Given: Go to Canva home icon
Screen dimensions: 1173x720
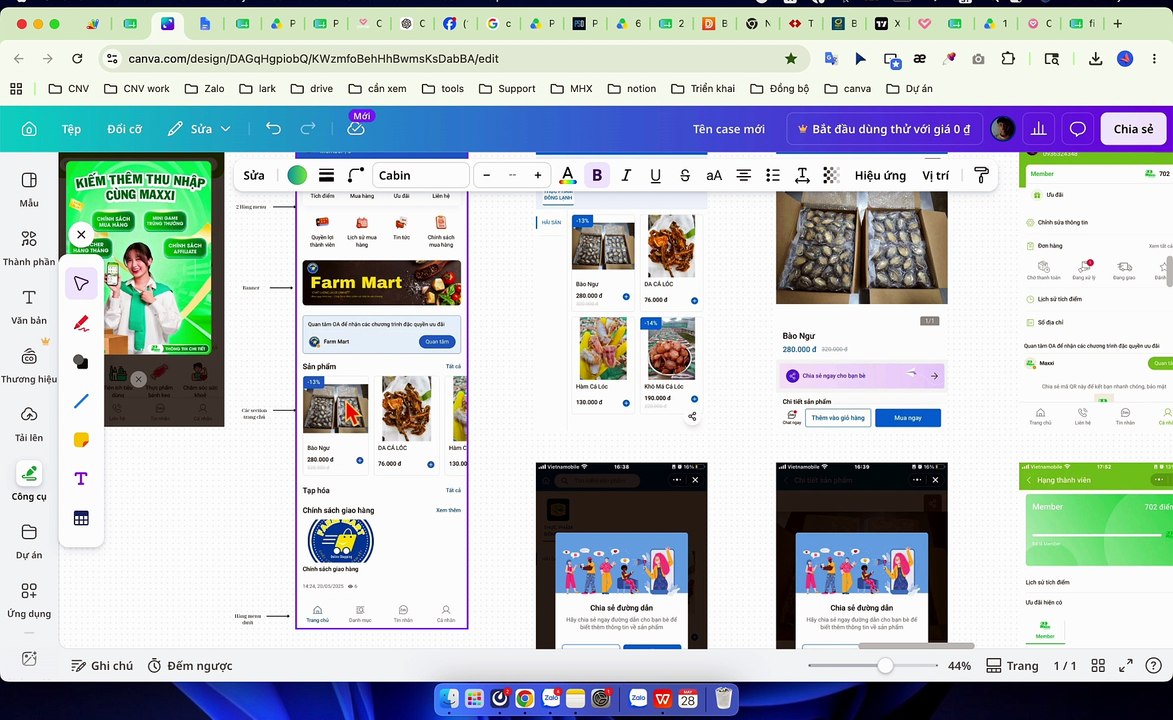Looking at the screenshot, I should (x=28, y=129).
